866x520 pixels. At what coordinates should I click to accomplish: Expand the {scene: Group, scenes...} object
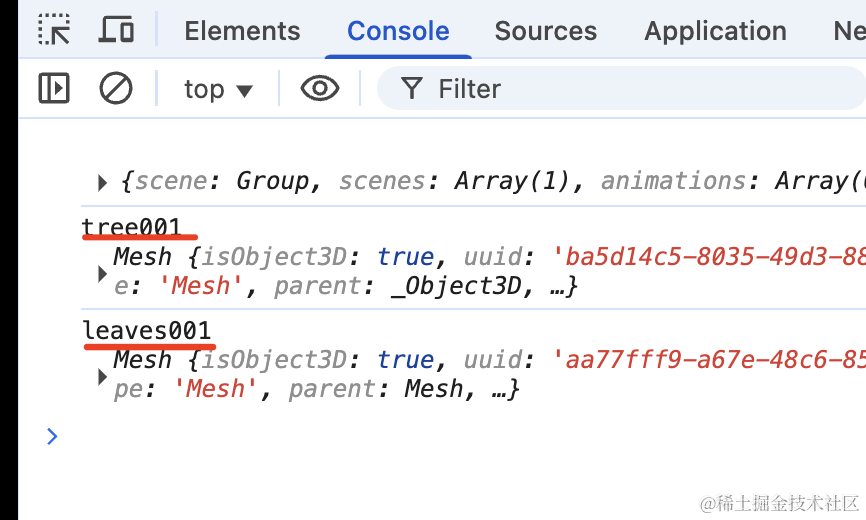click(102, 182)
